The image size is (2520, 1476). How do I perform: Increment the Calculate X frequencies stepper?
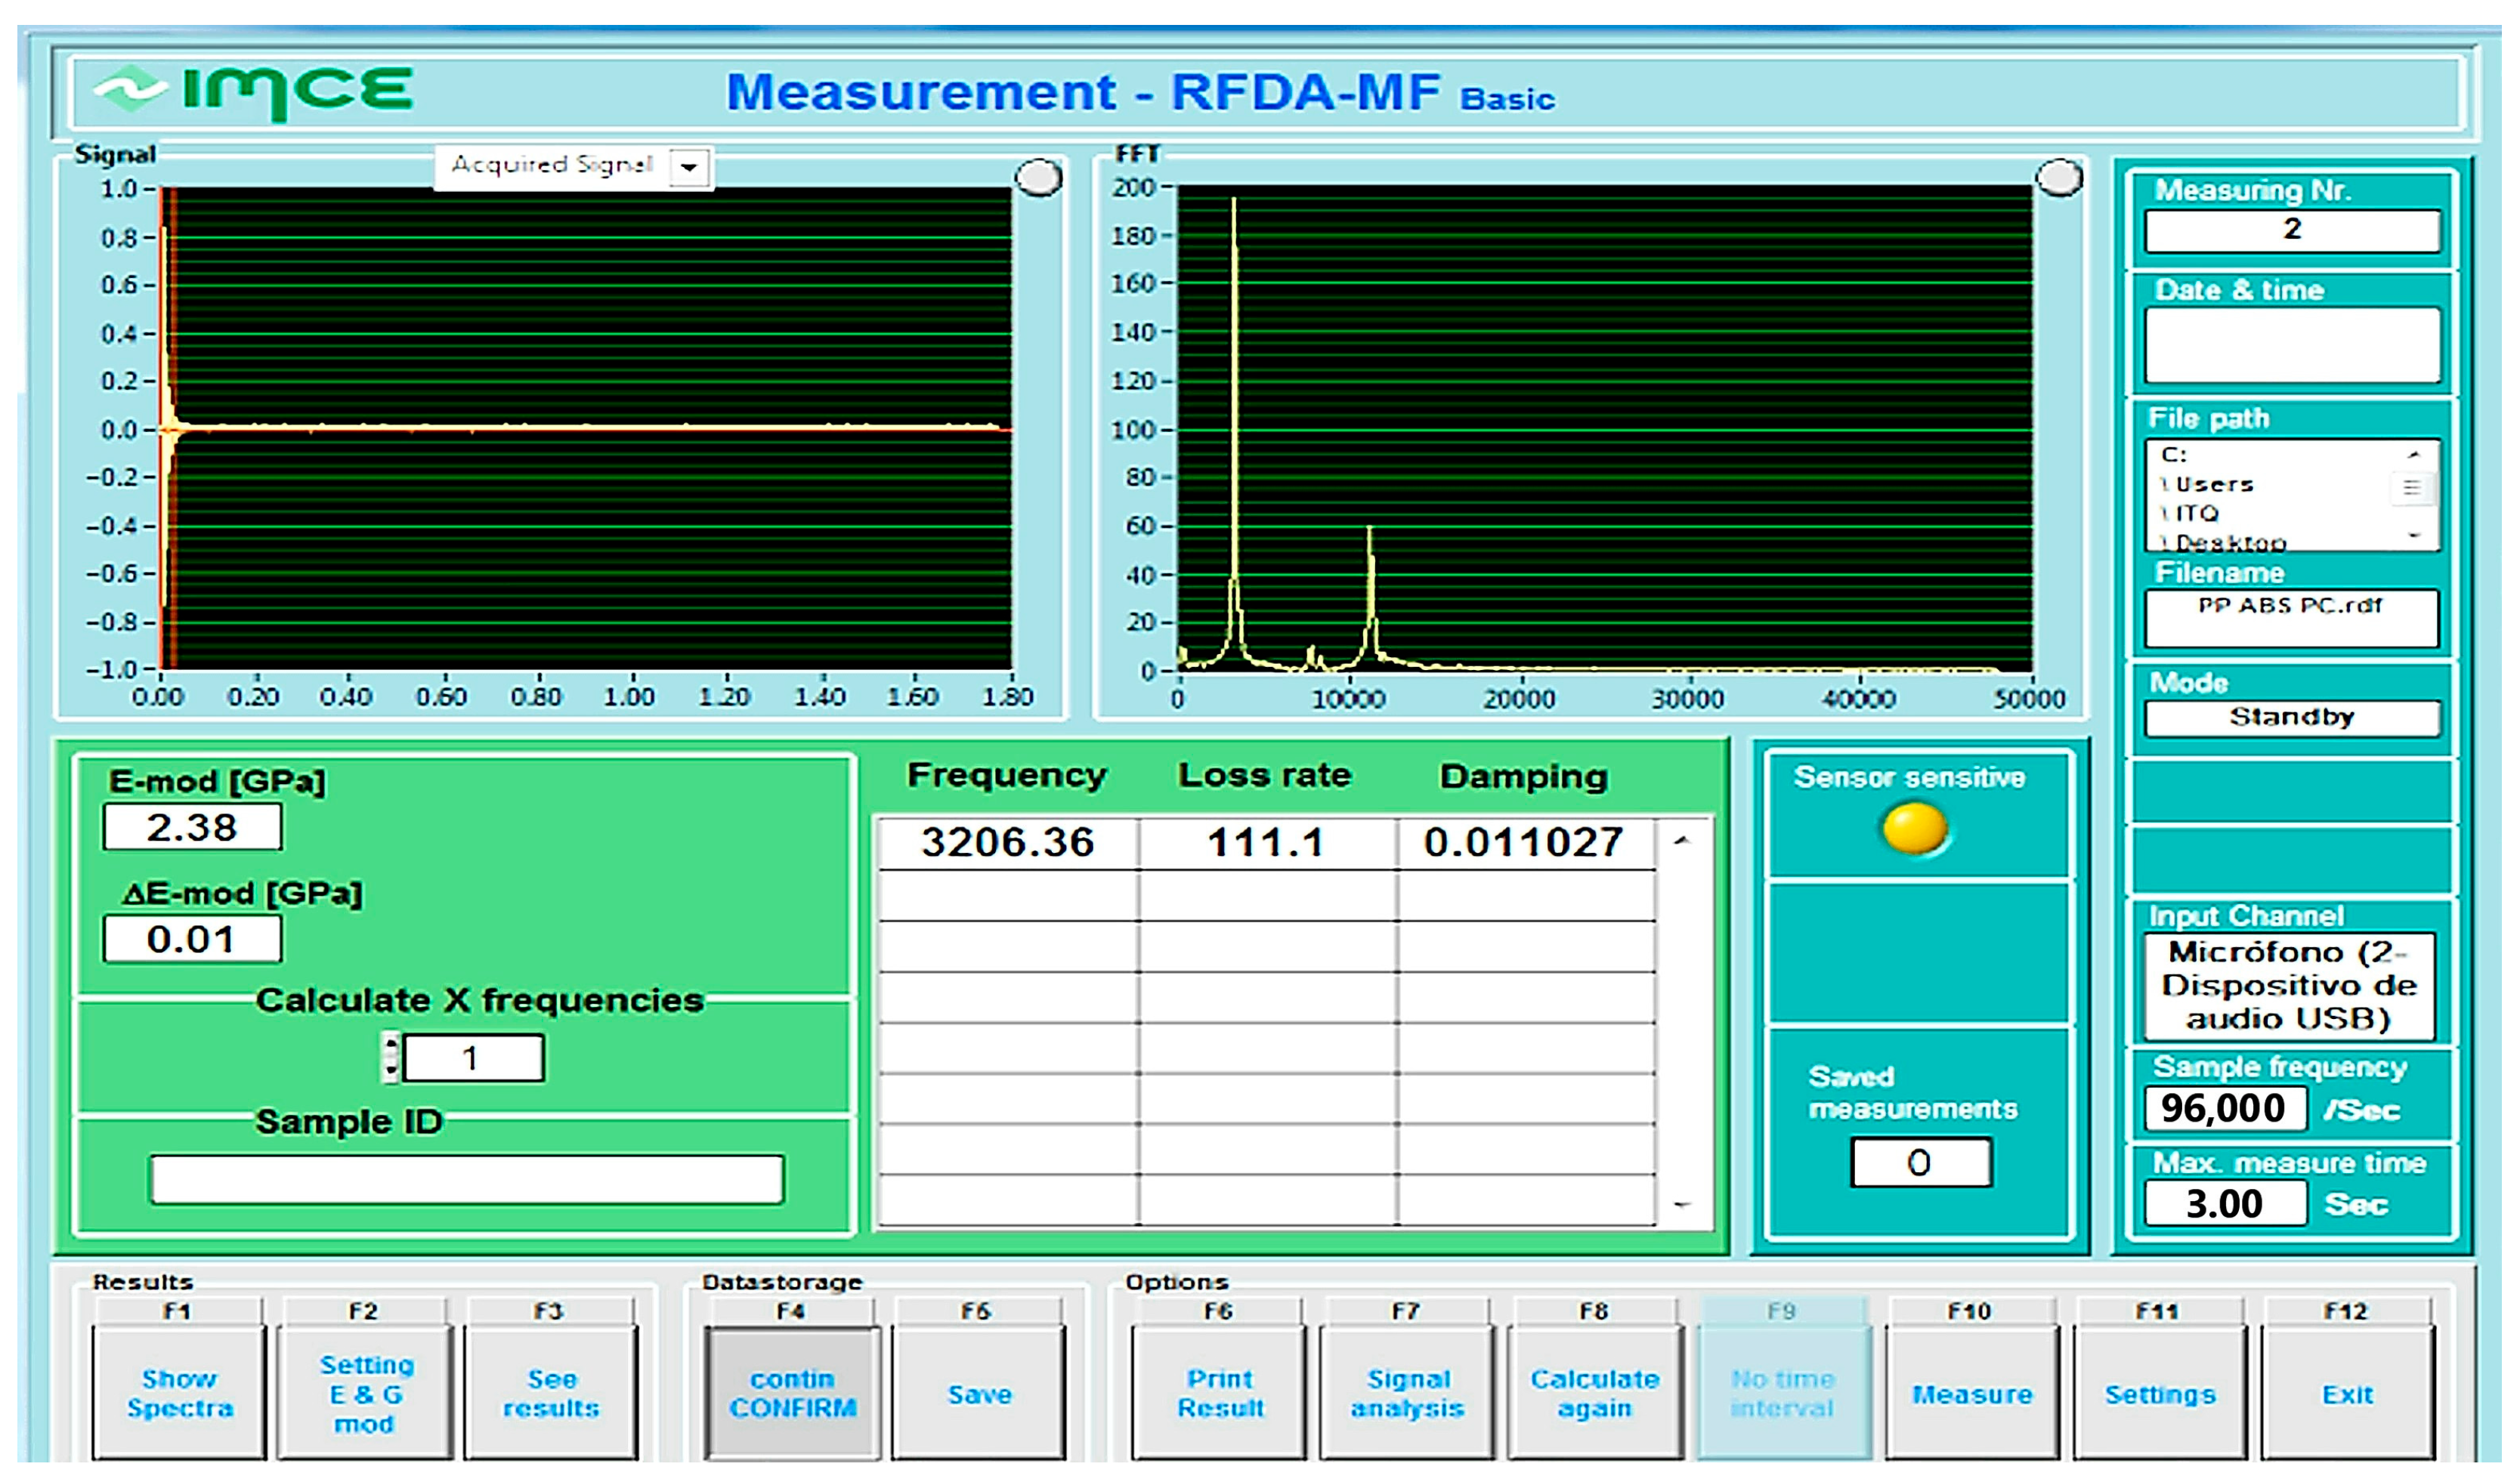pyautogui.click(x=391, y=1045)
